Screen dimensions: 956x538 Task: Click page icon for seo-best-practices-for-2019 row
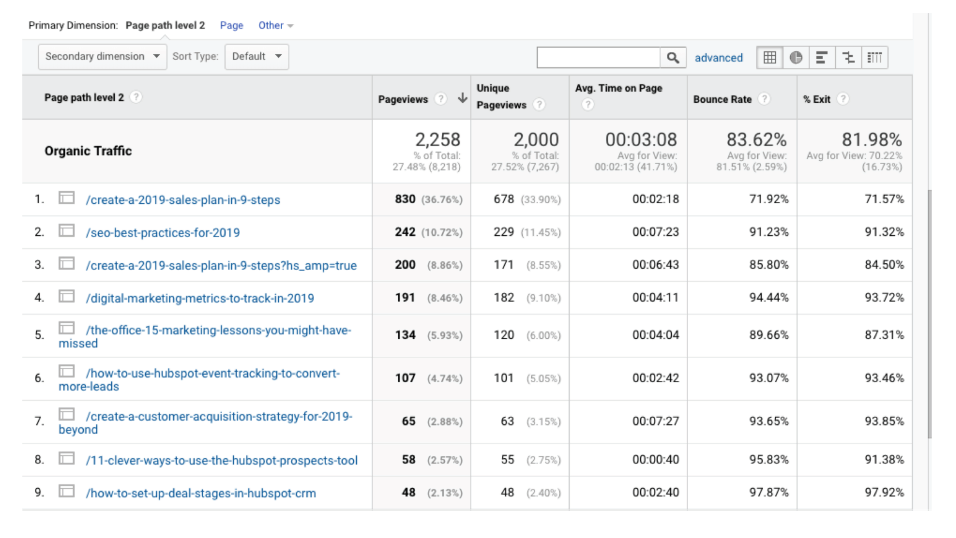pos(66,231)
